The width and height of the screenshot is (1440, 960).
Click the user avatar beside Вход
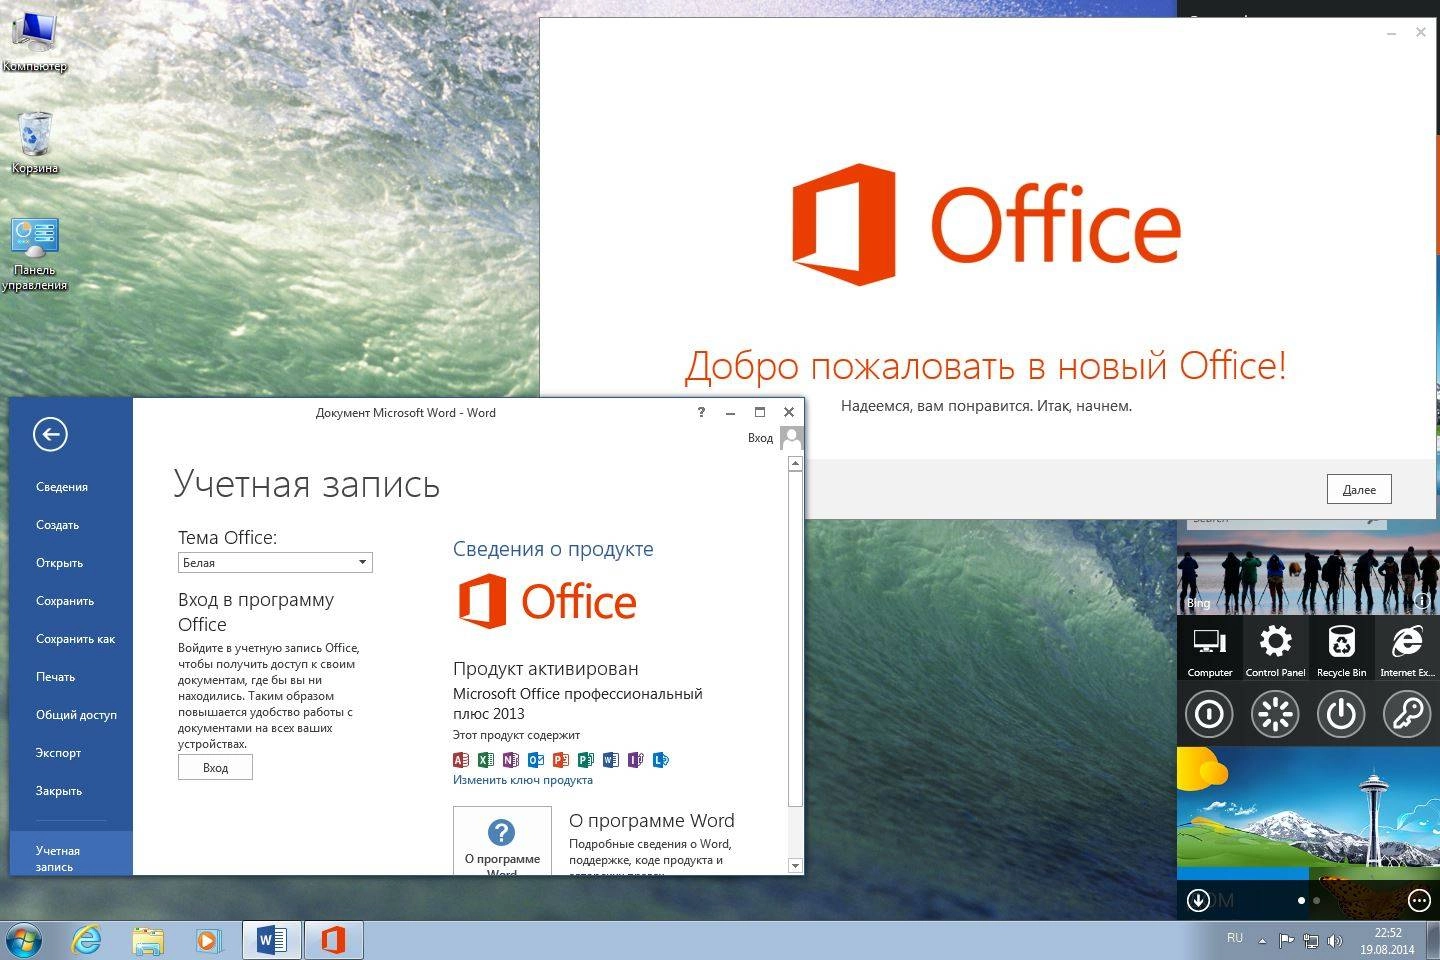(791, 438)
